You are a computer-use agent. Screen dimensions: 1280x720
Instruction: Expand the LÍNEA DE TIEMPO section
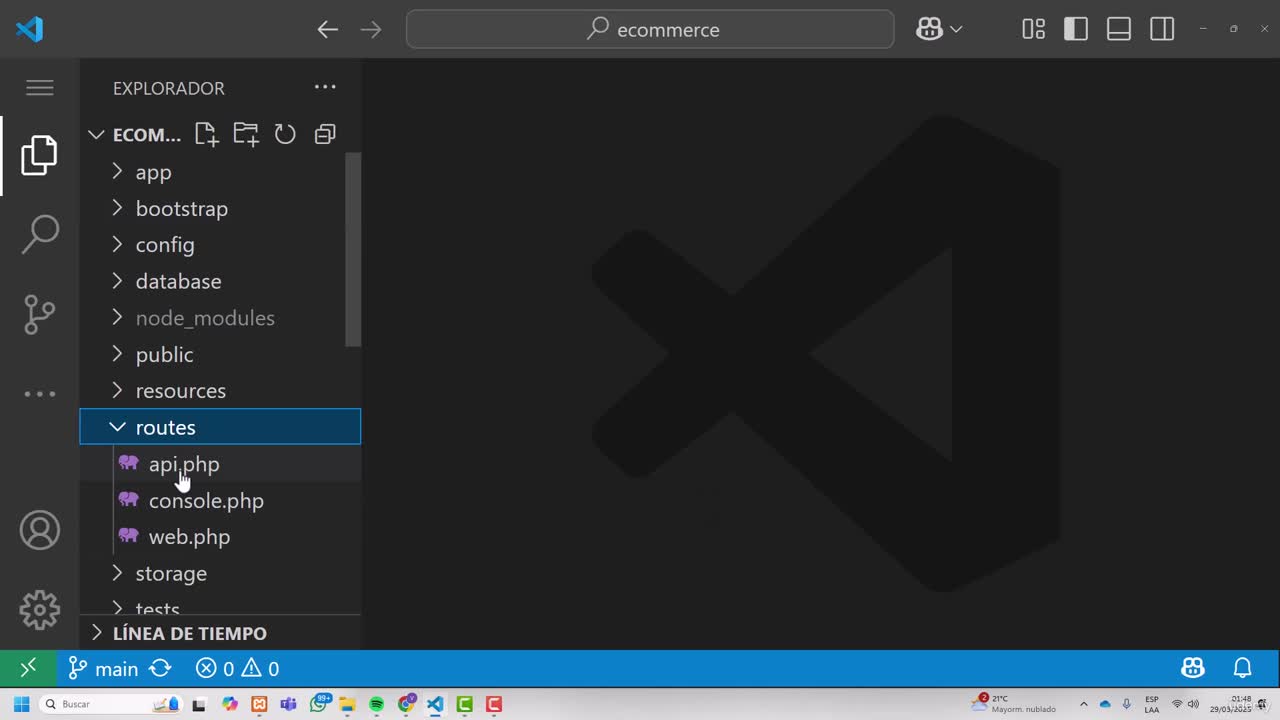point(189,633)
